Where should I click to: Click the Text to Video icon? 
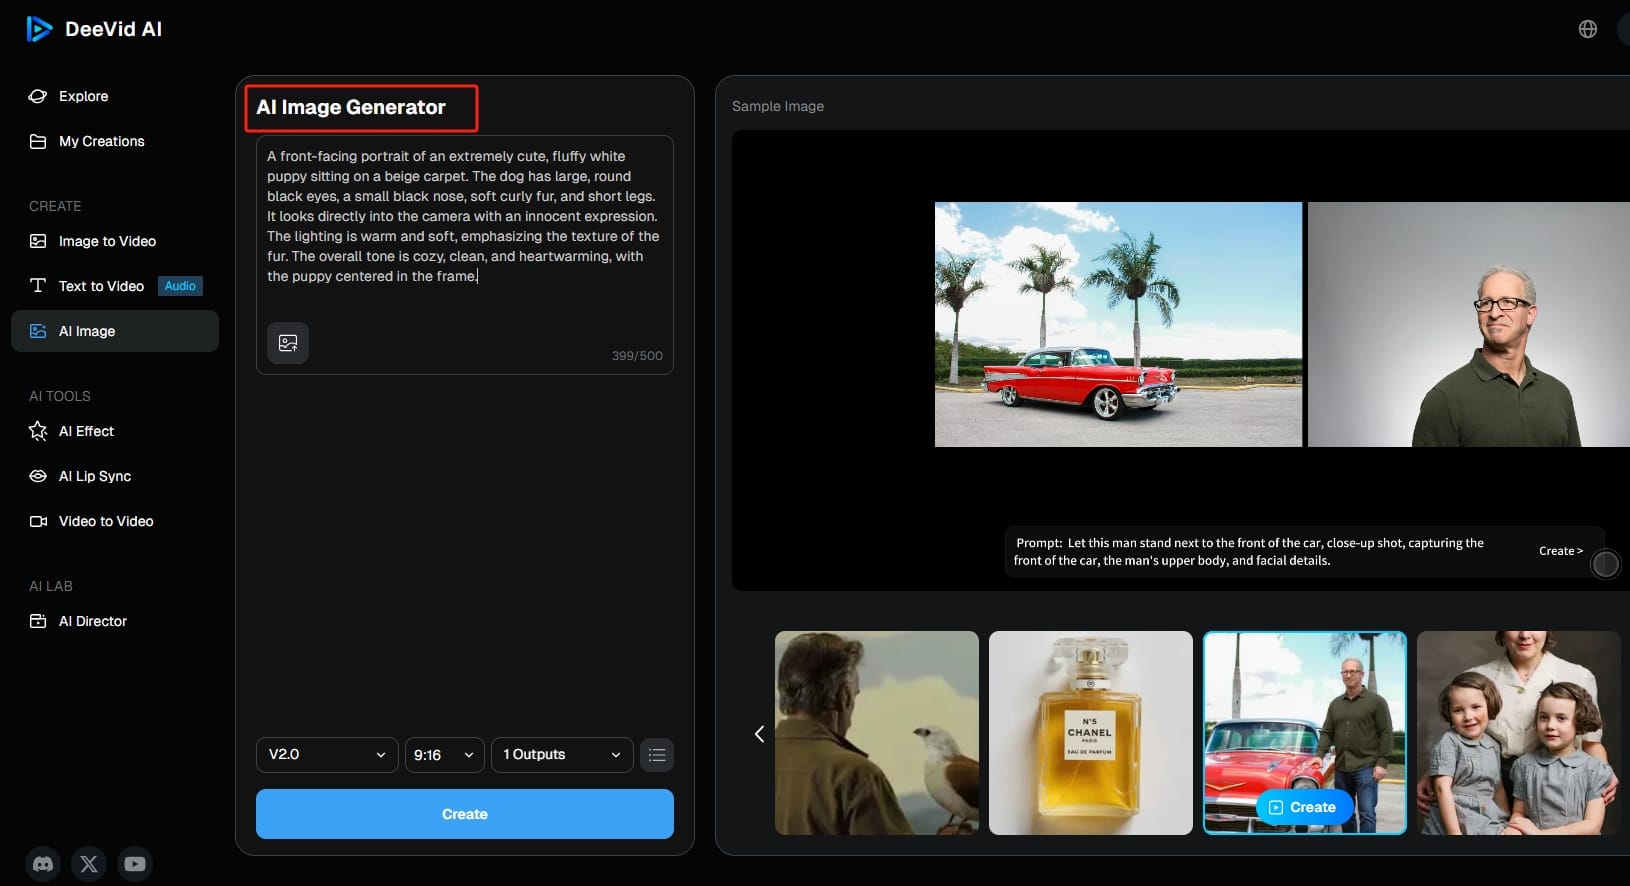[x=38, y=286]
